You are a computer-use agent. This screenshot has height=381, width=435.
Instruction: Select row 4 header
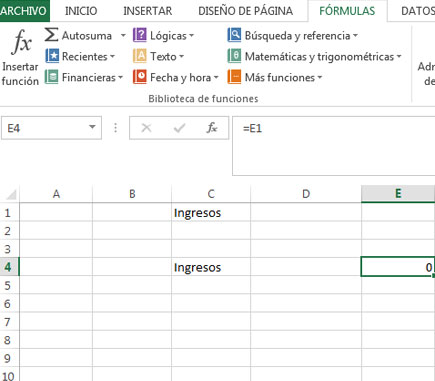tap(9, 267)
